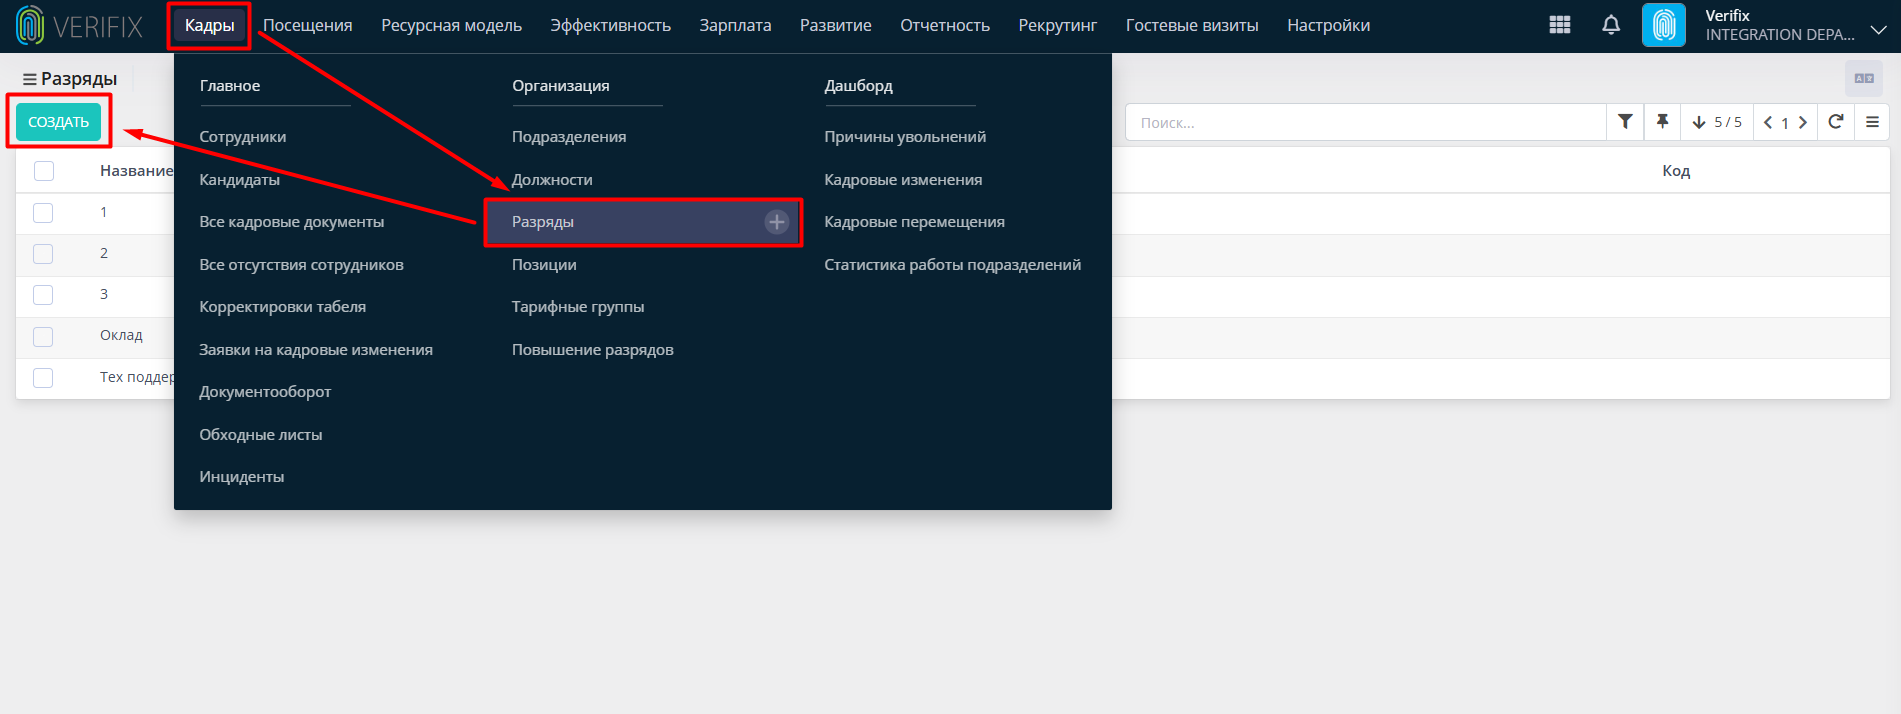
Task: Sort by the Код column header
Action: [x=1676, y=171]
